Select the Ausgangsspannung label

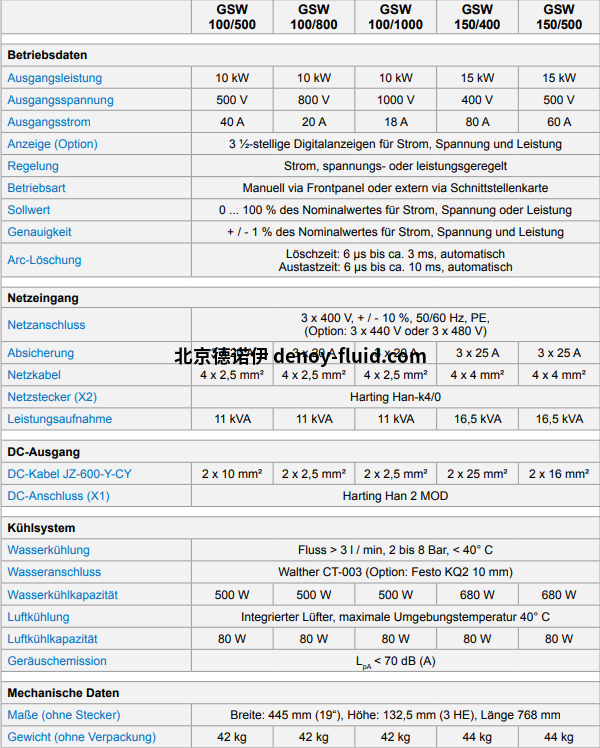[60, 100]
